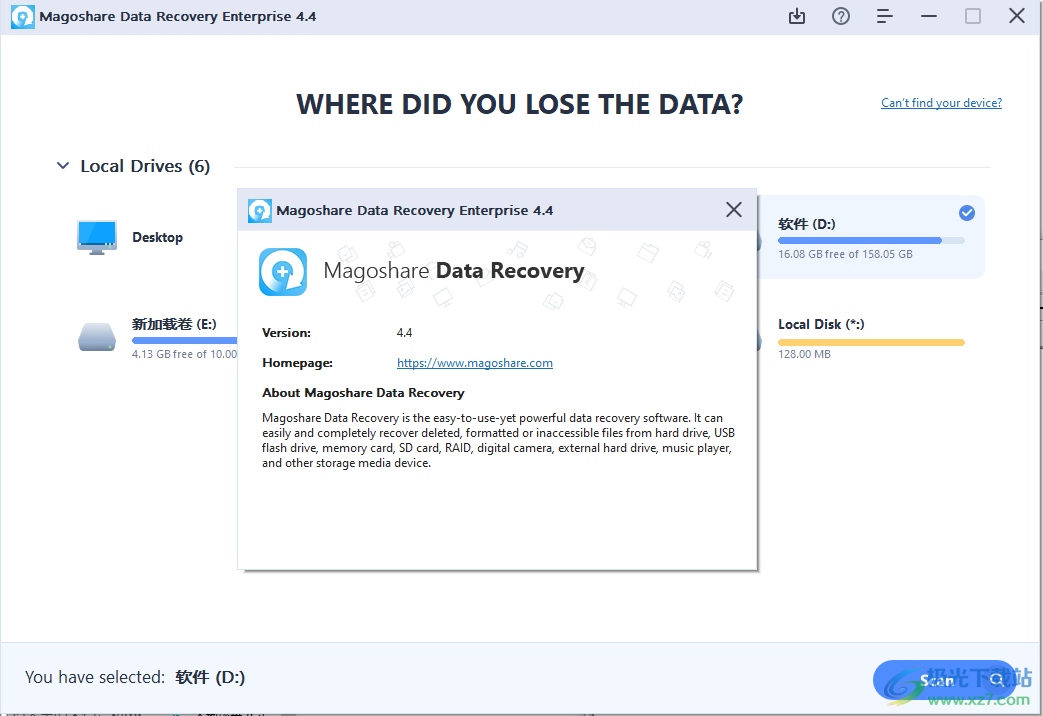Screen dimensions: 1043x716
Task: Click the Desktop label
Action: (x=158, y=238)
